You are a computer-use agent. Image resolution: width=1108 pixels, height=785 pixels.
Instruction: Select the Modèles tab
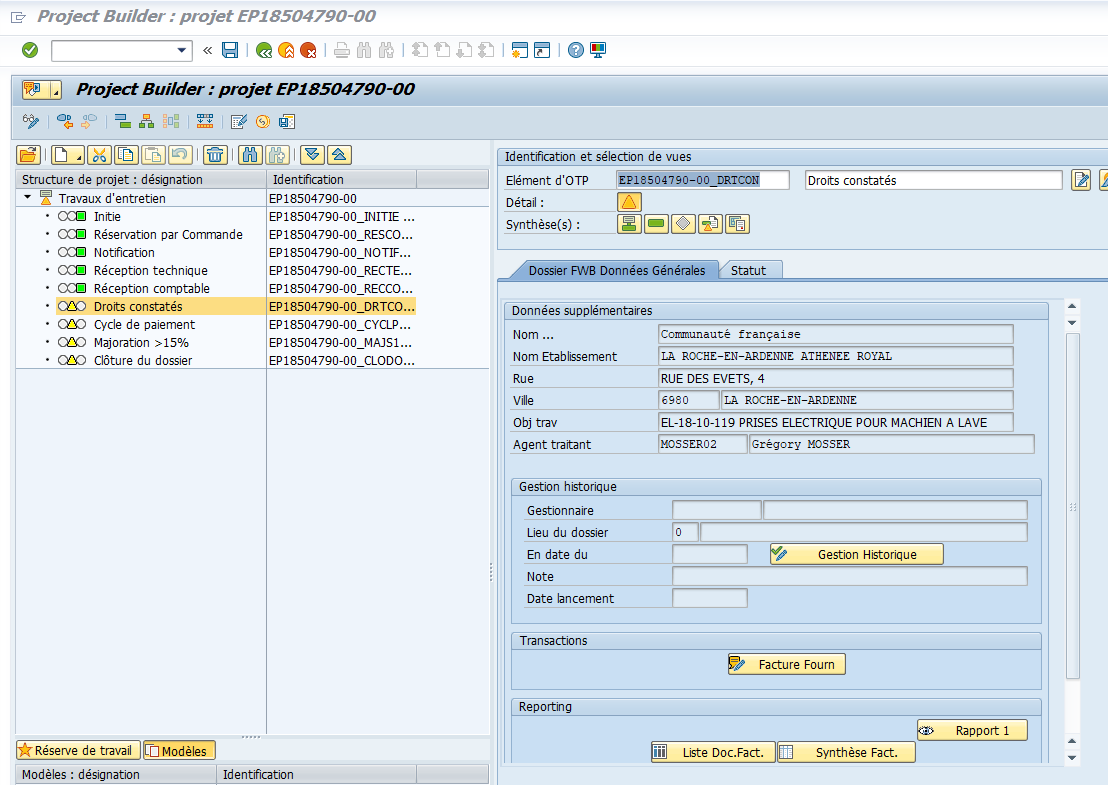click(x=179, y=751)
